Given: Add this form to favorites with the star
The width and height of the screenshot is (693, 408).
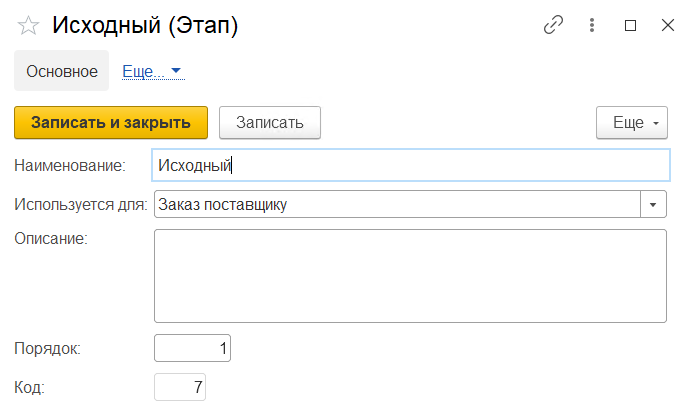Looking at the screenshot, I should point(29,26).
